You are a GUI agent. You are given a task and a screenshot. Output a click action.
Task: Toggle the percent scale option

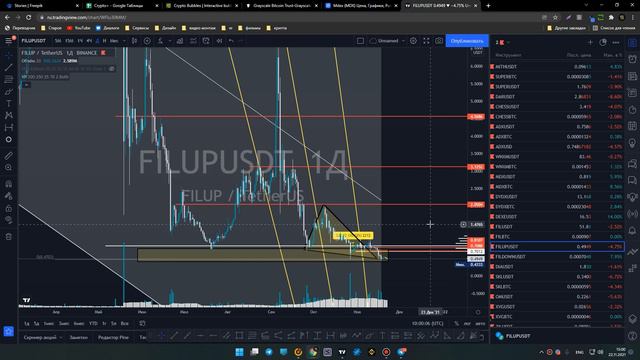point(456,323)
